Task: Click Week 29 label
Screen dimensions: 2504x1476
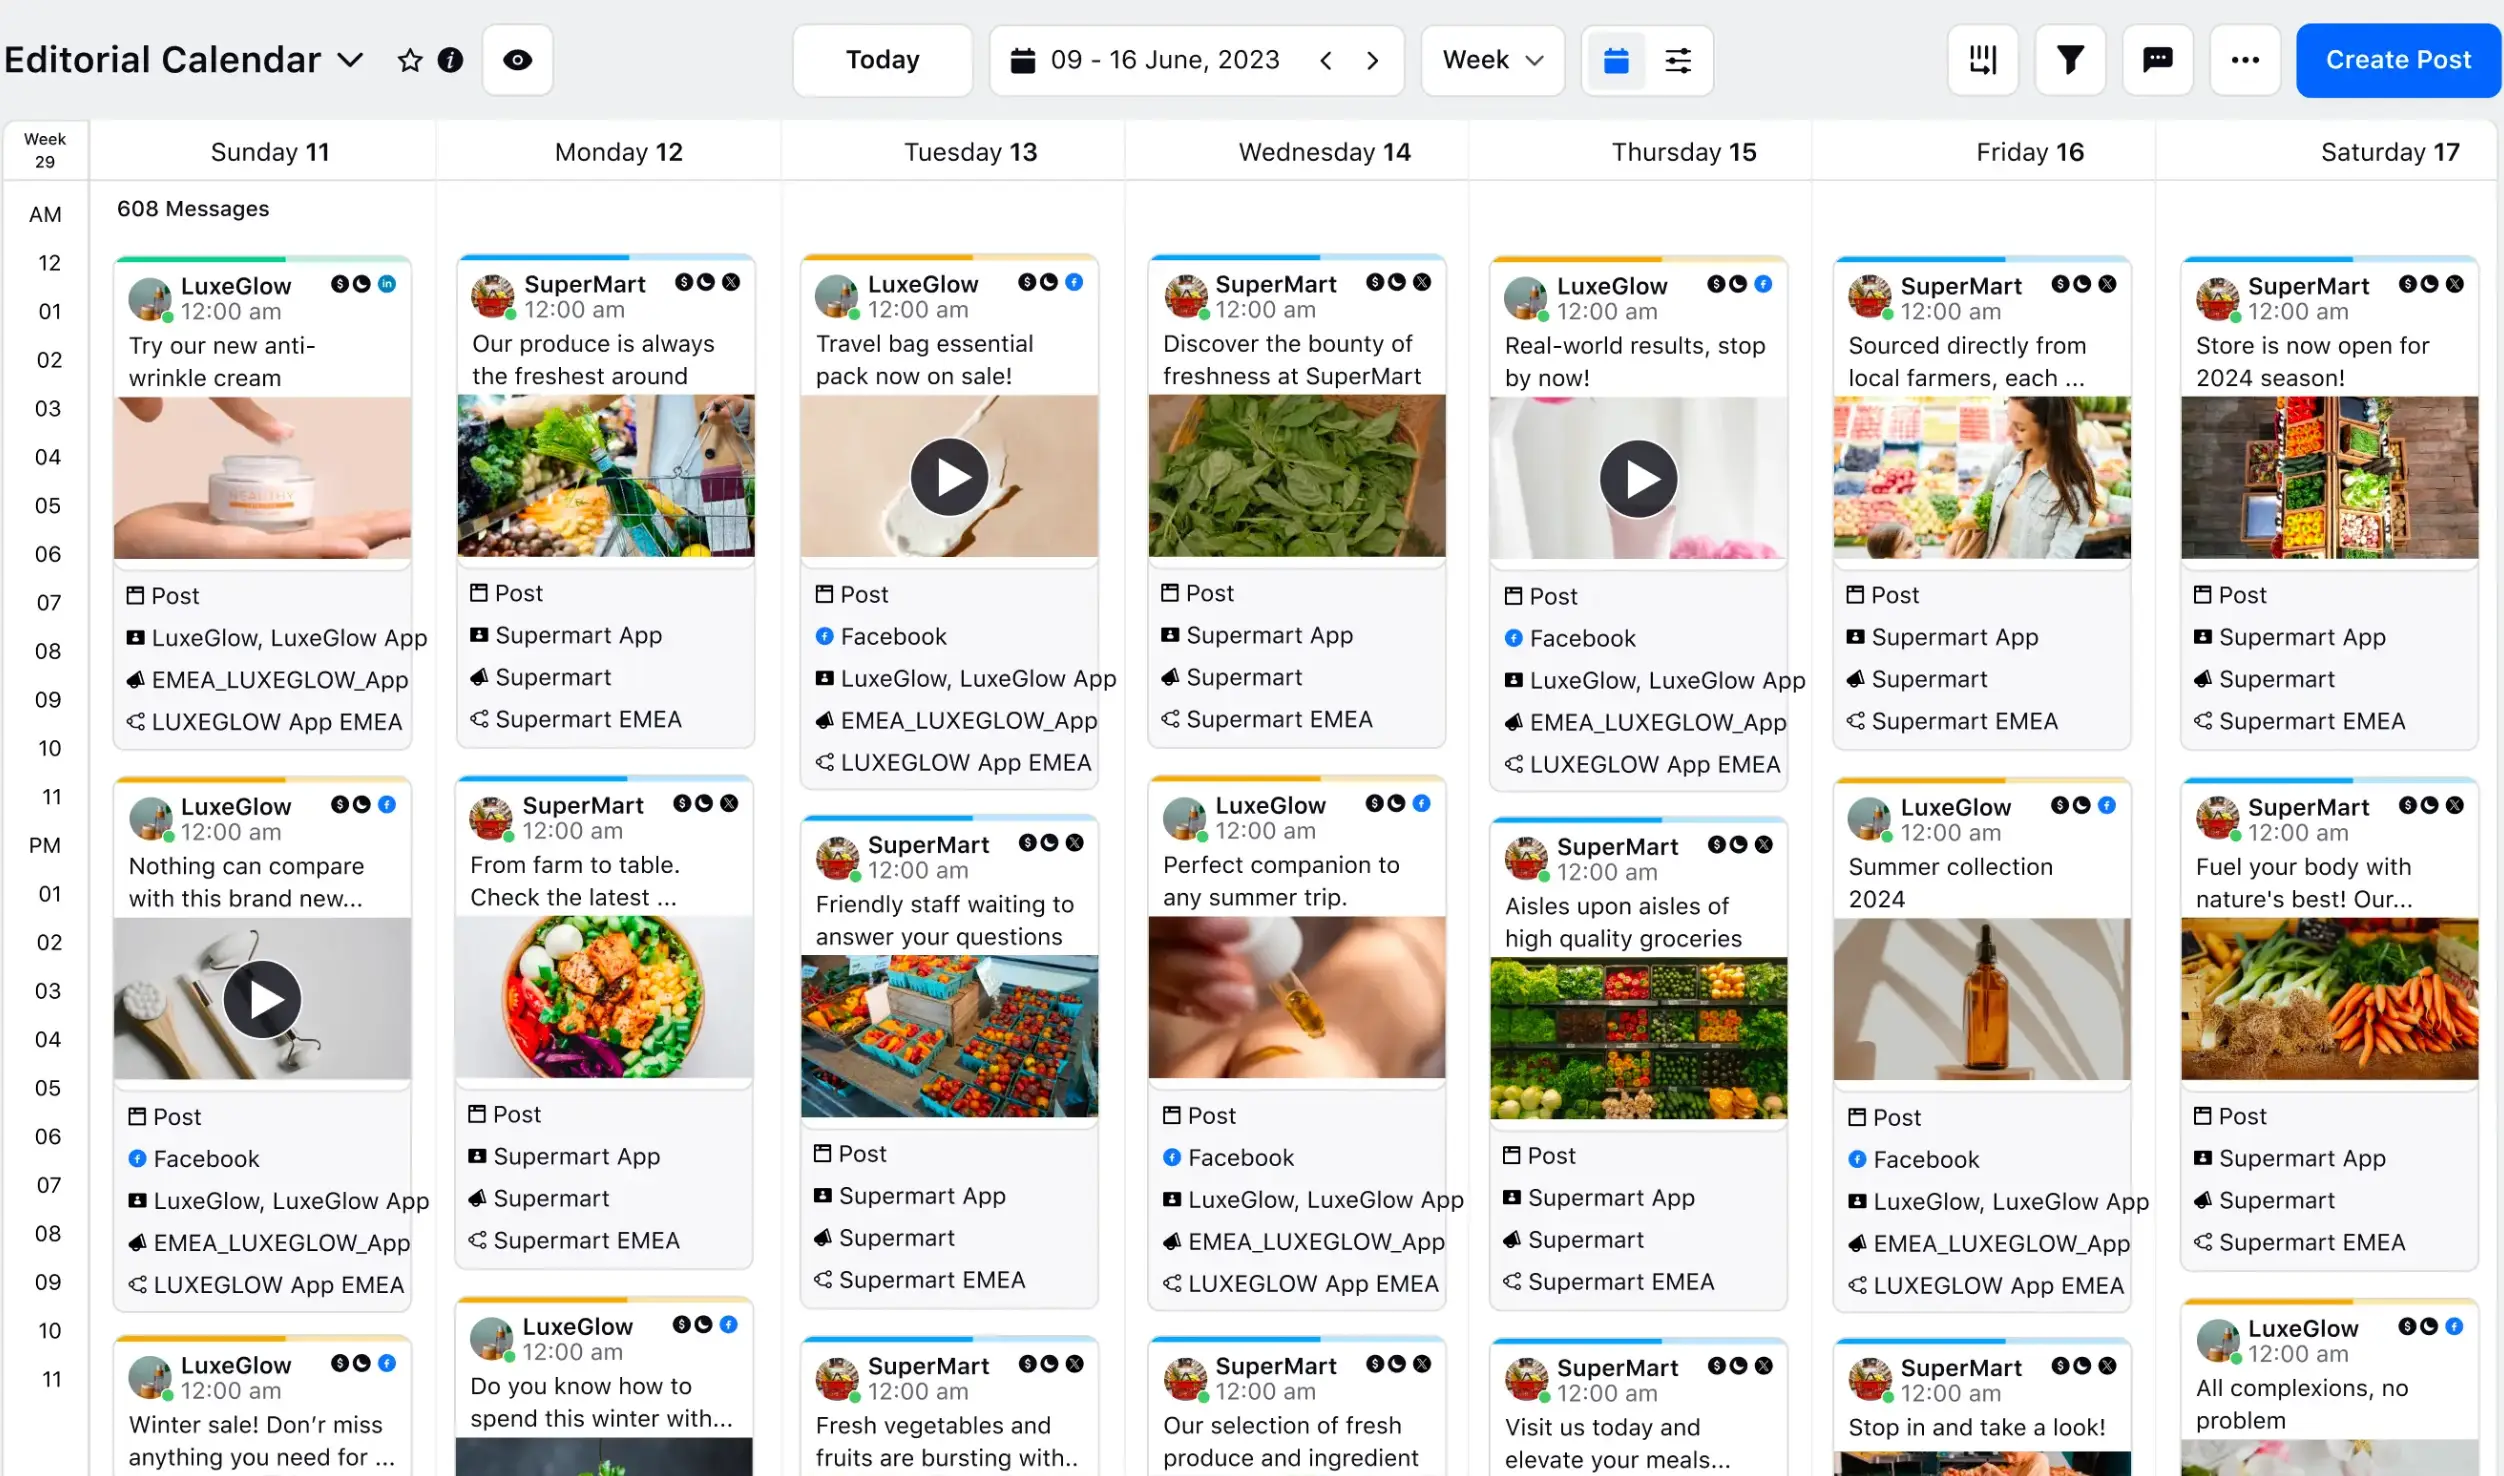Action: pyautogui.click(x=45, y=150)
